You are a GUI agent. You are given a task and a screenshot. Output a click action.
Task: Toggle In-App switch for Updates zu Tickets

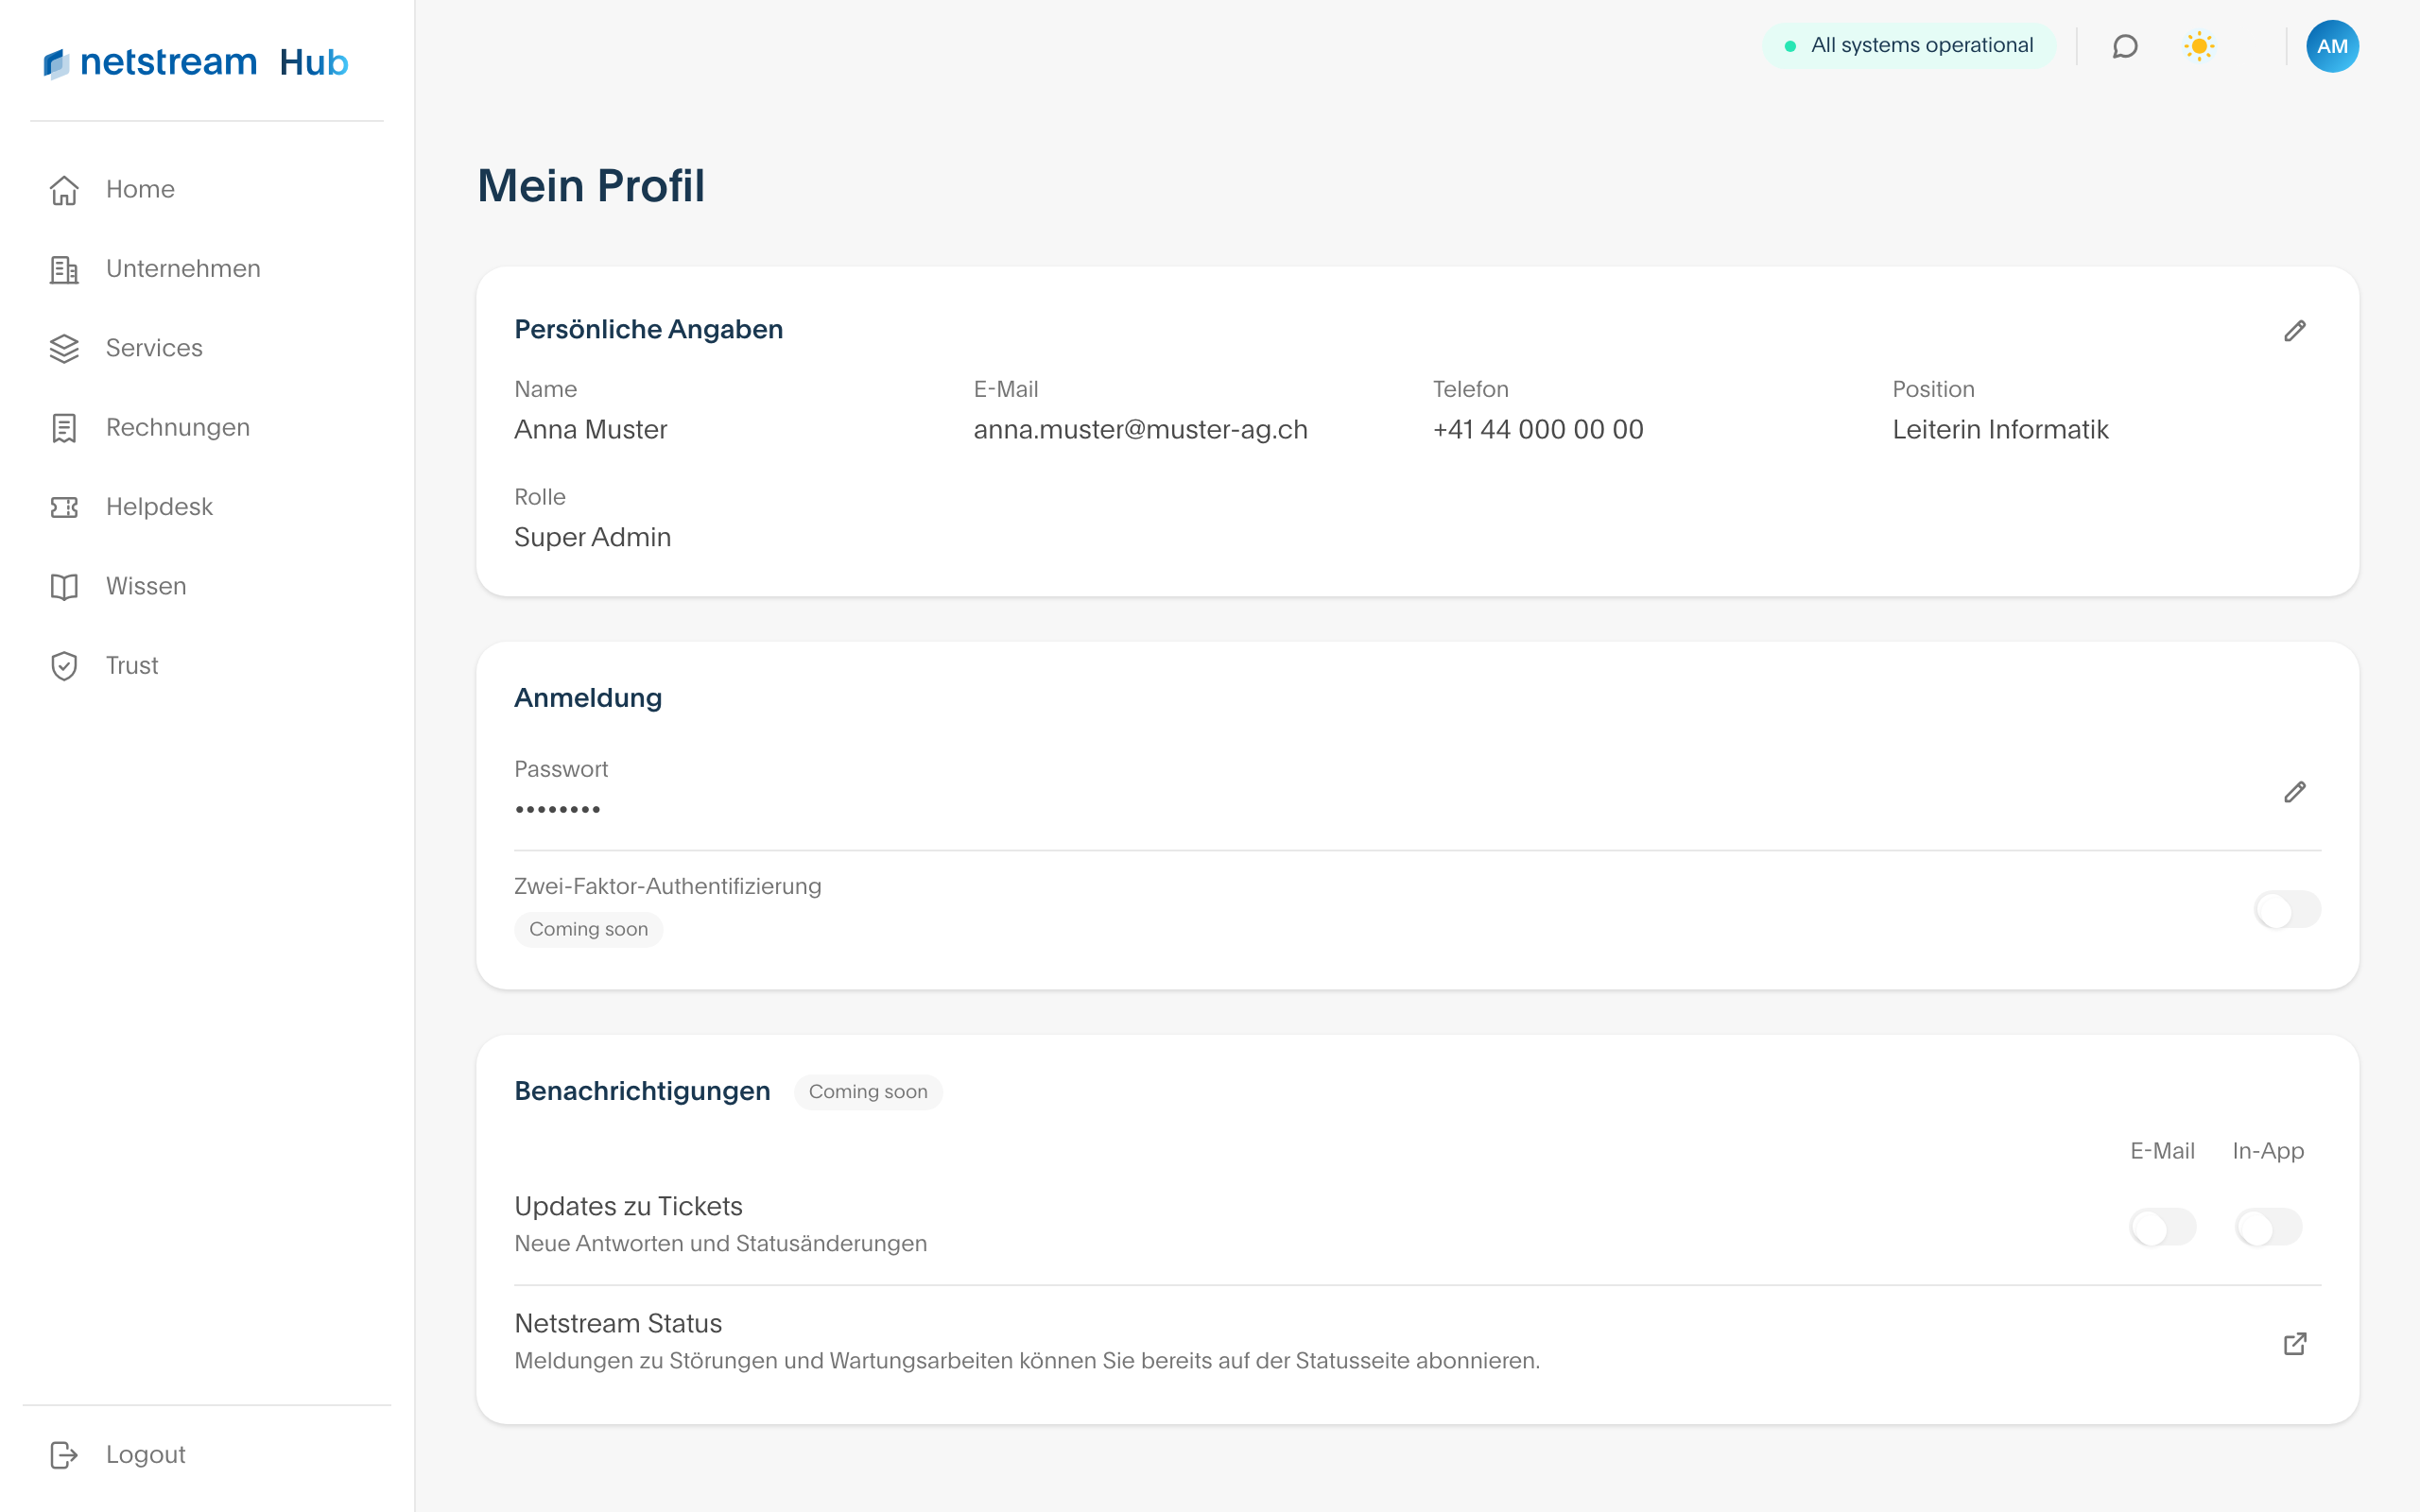point(2268,1227)
